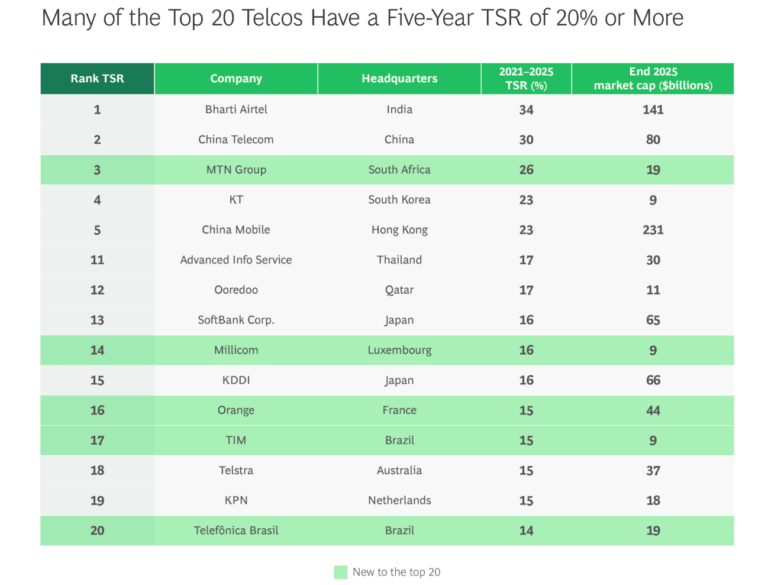Image resolution: width=768 pixels, height=585 pixels.
Task: Select the Bharti Airtel company cell
Action: click(x=236, y=110)
